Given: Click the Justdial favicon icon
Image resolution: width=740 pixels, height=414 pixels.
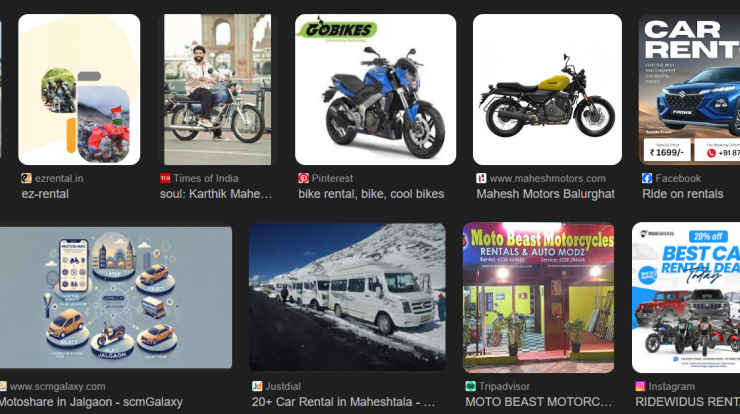Looking at the screenshot, I should [x=257, y=386].
